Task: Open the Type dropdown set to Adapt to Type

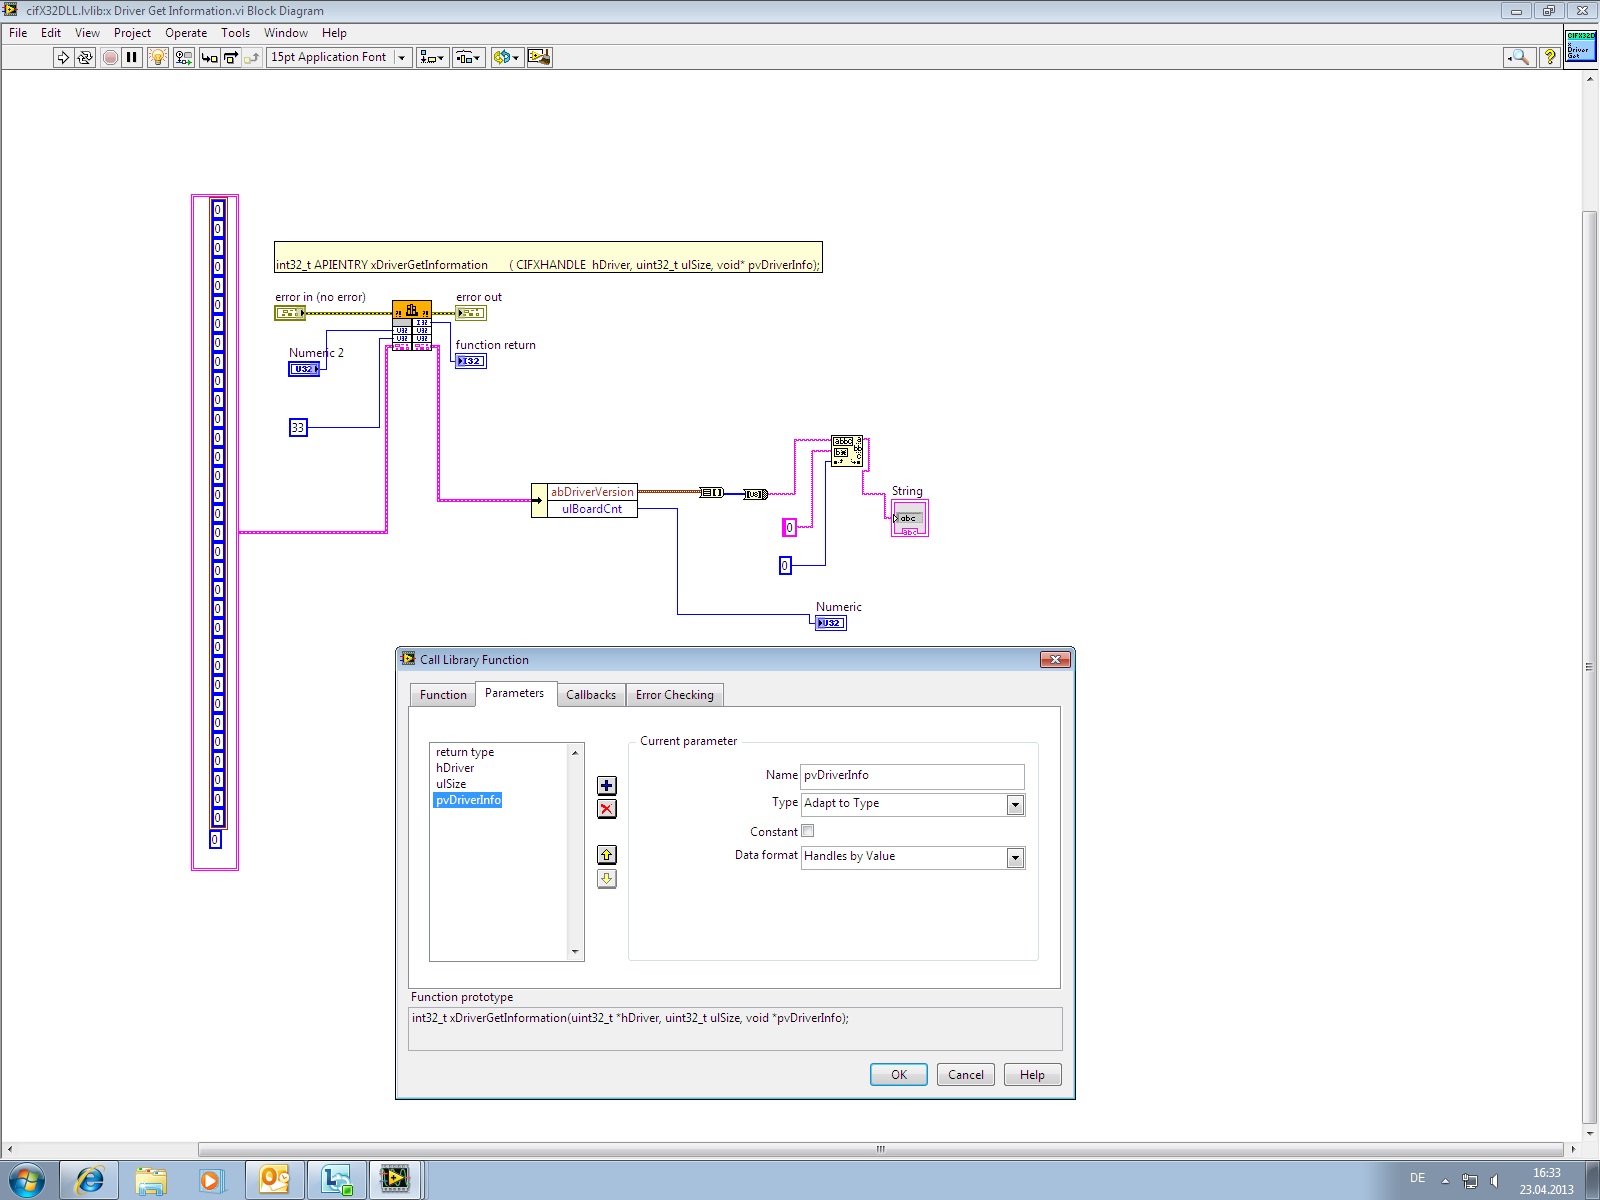Action: click(x=1015, y=805)
